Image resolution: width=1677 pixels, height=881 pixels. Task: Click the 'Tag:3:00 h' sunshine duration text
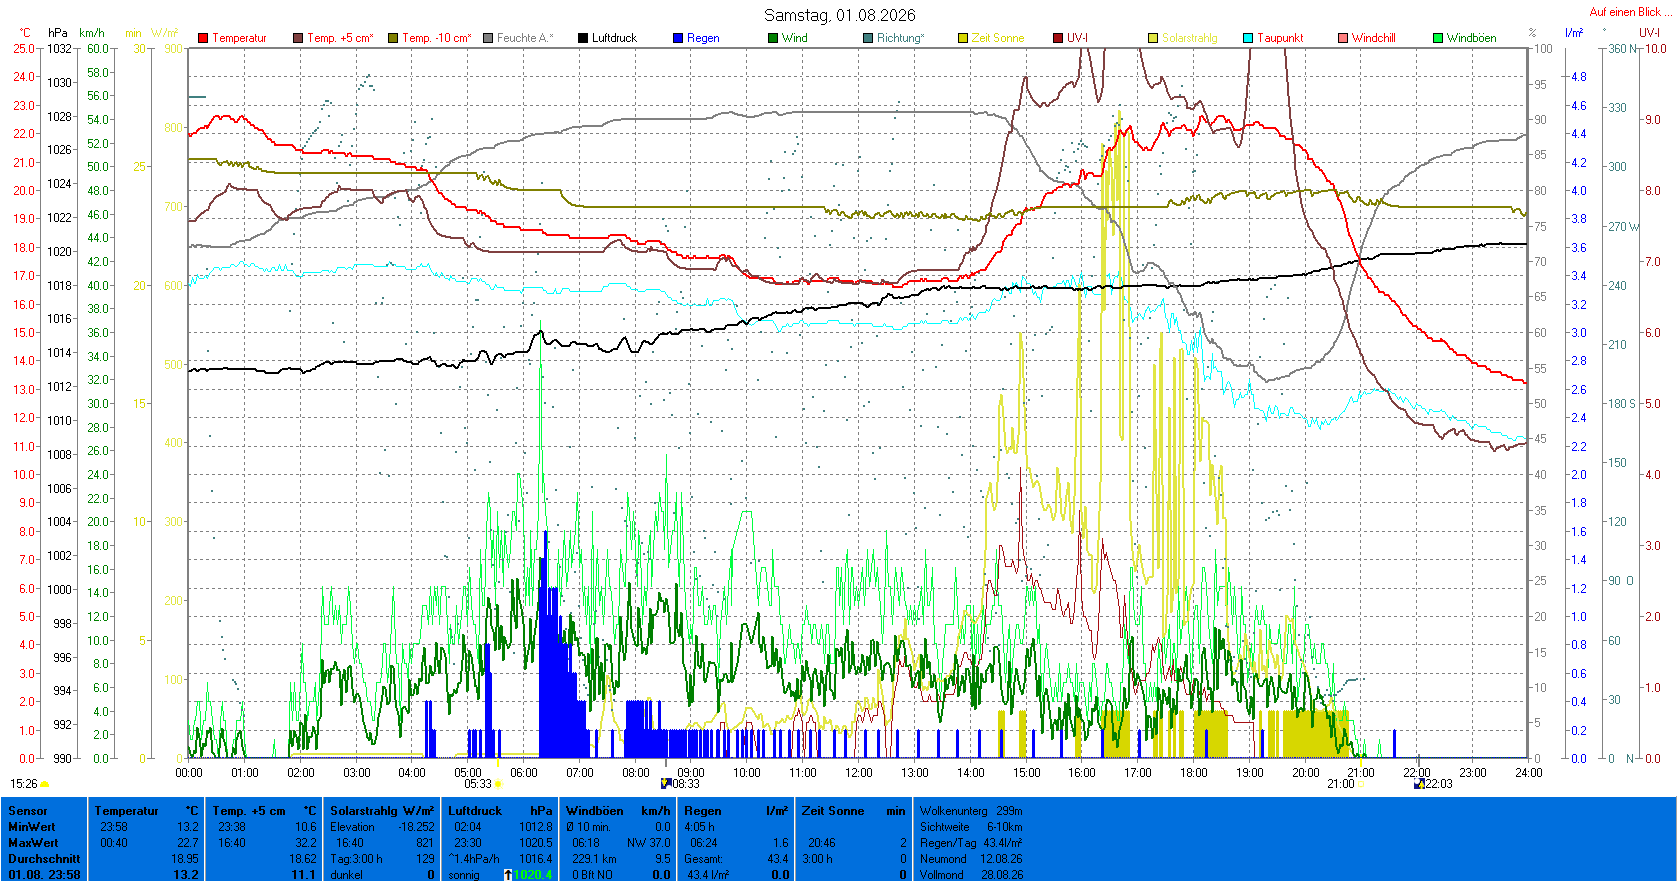point(356,859)
